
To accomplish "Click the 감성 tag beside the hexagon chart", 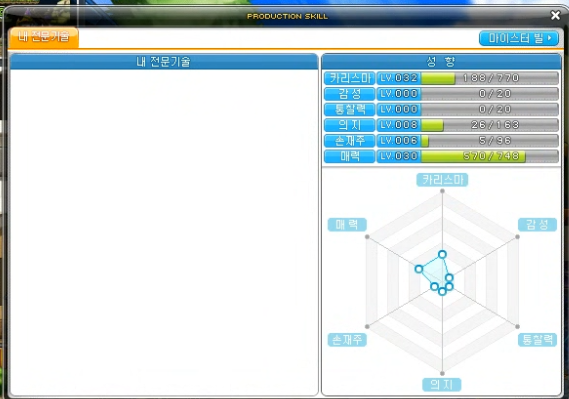I will coord(537,225).
